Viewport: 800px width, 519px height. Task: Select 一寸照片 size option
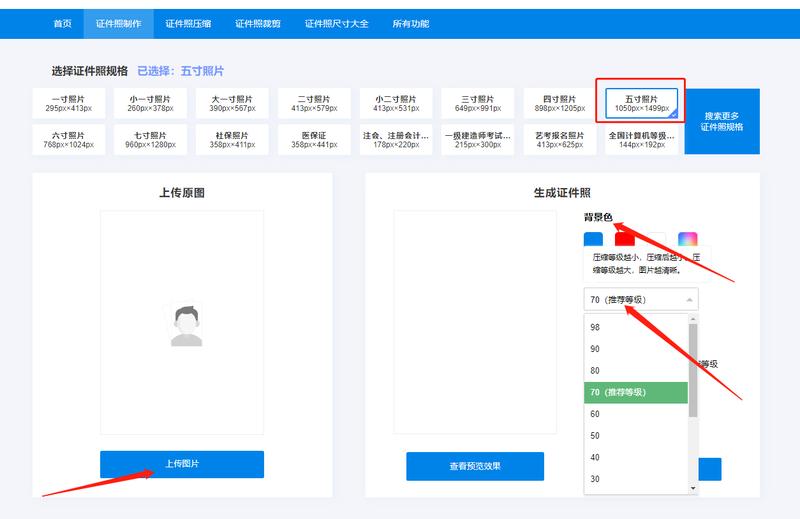tap(69, 103)
